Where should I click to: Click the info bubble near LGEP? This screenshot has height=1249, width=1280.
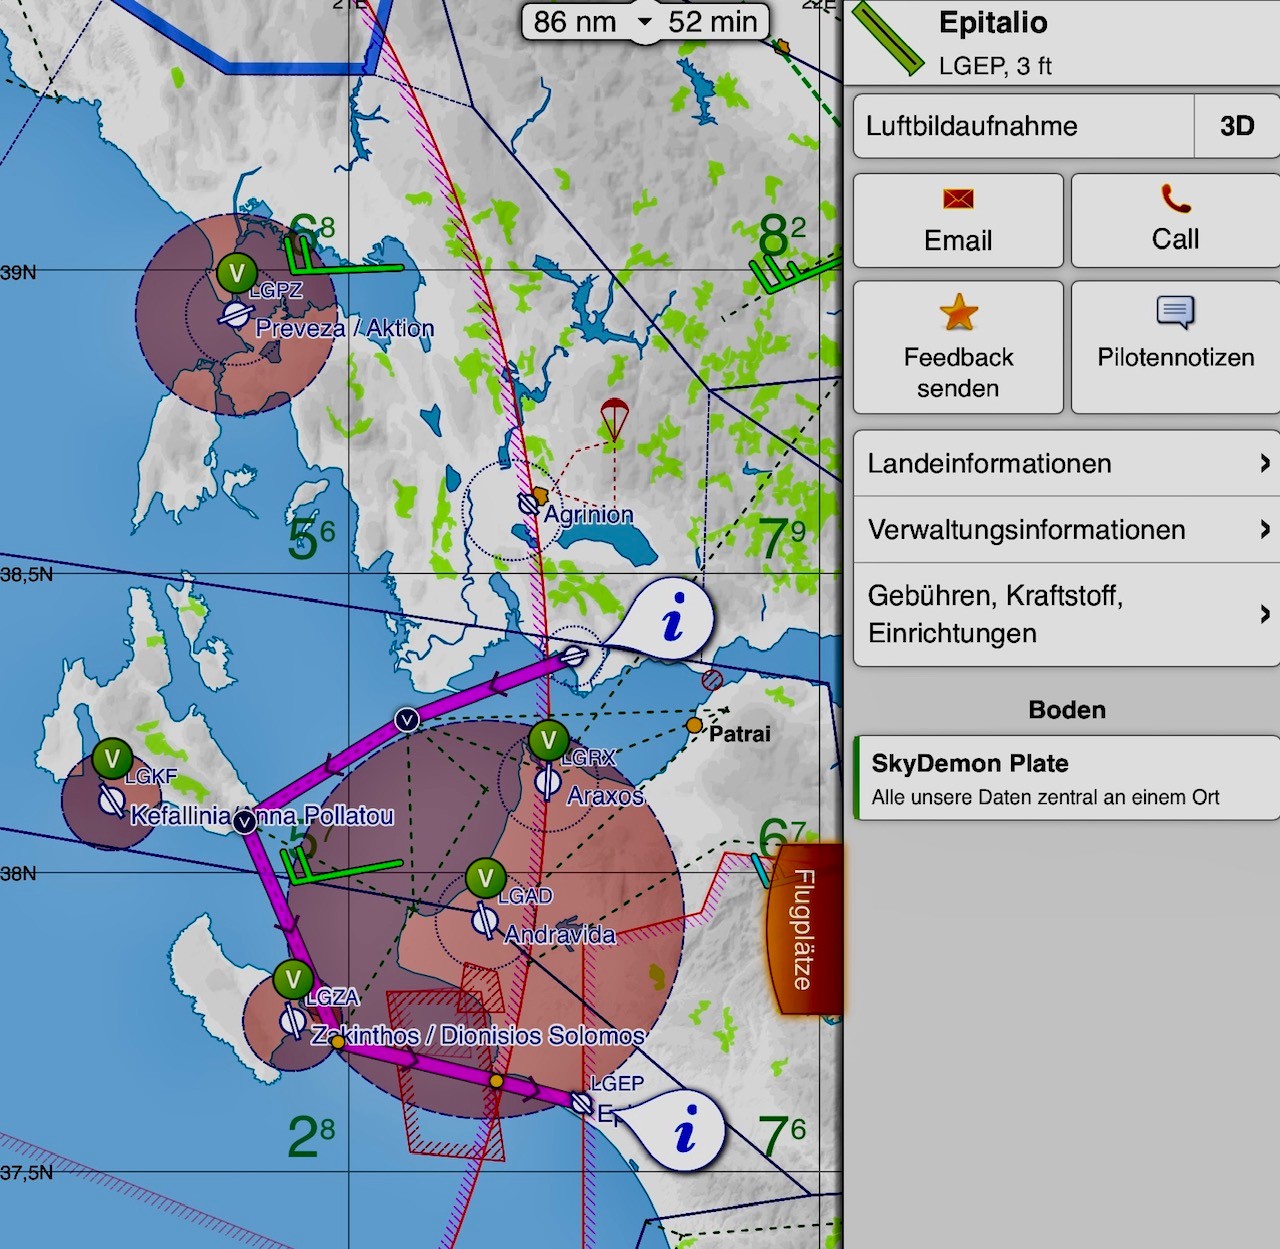click(x=685, y=1132)
